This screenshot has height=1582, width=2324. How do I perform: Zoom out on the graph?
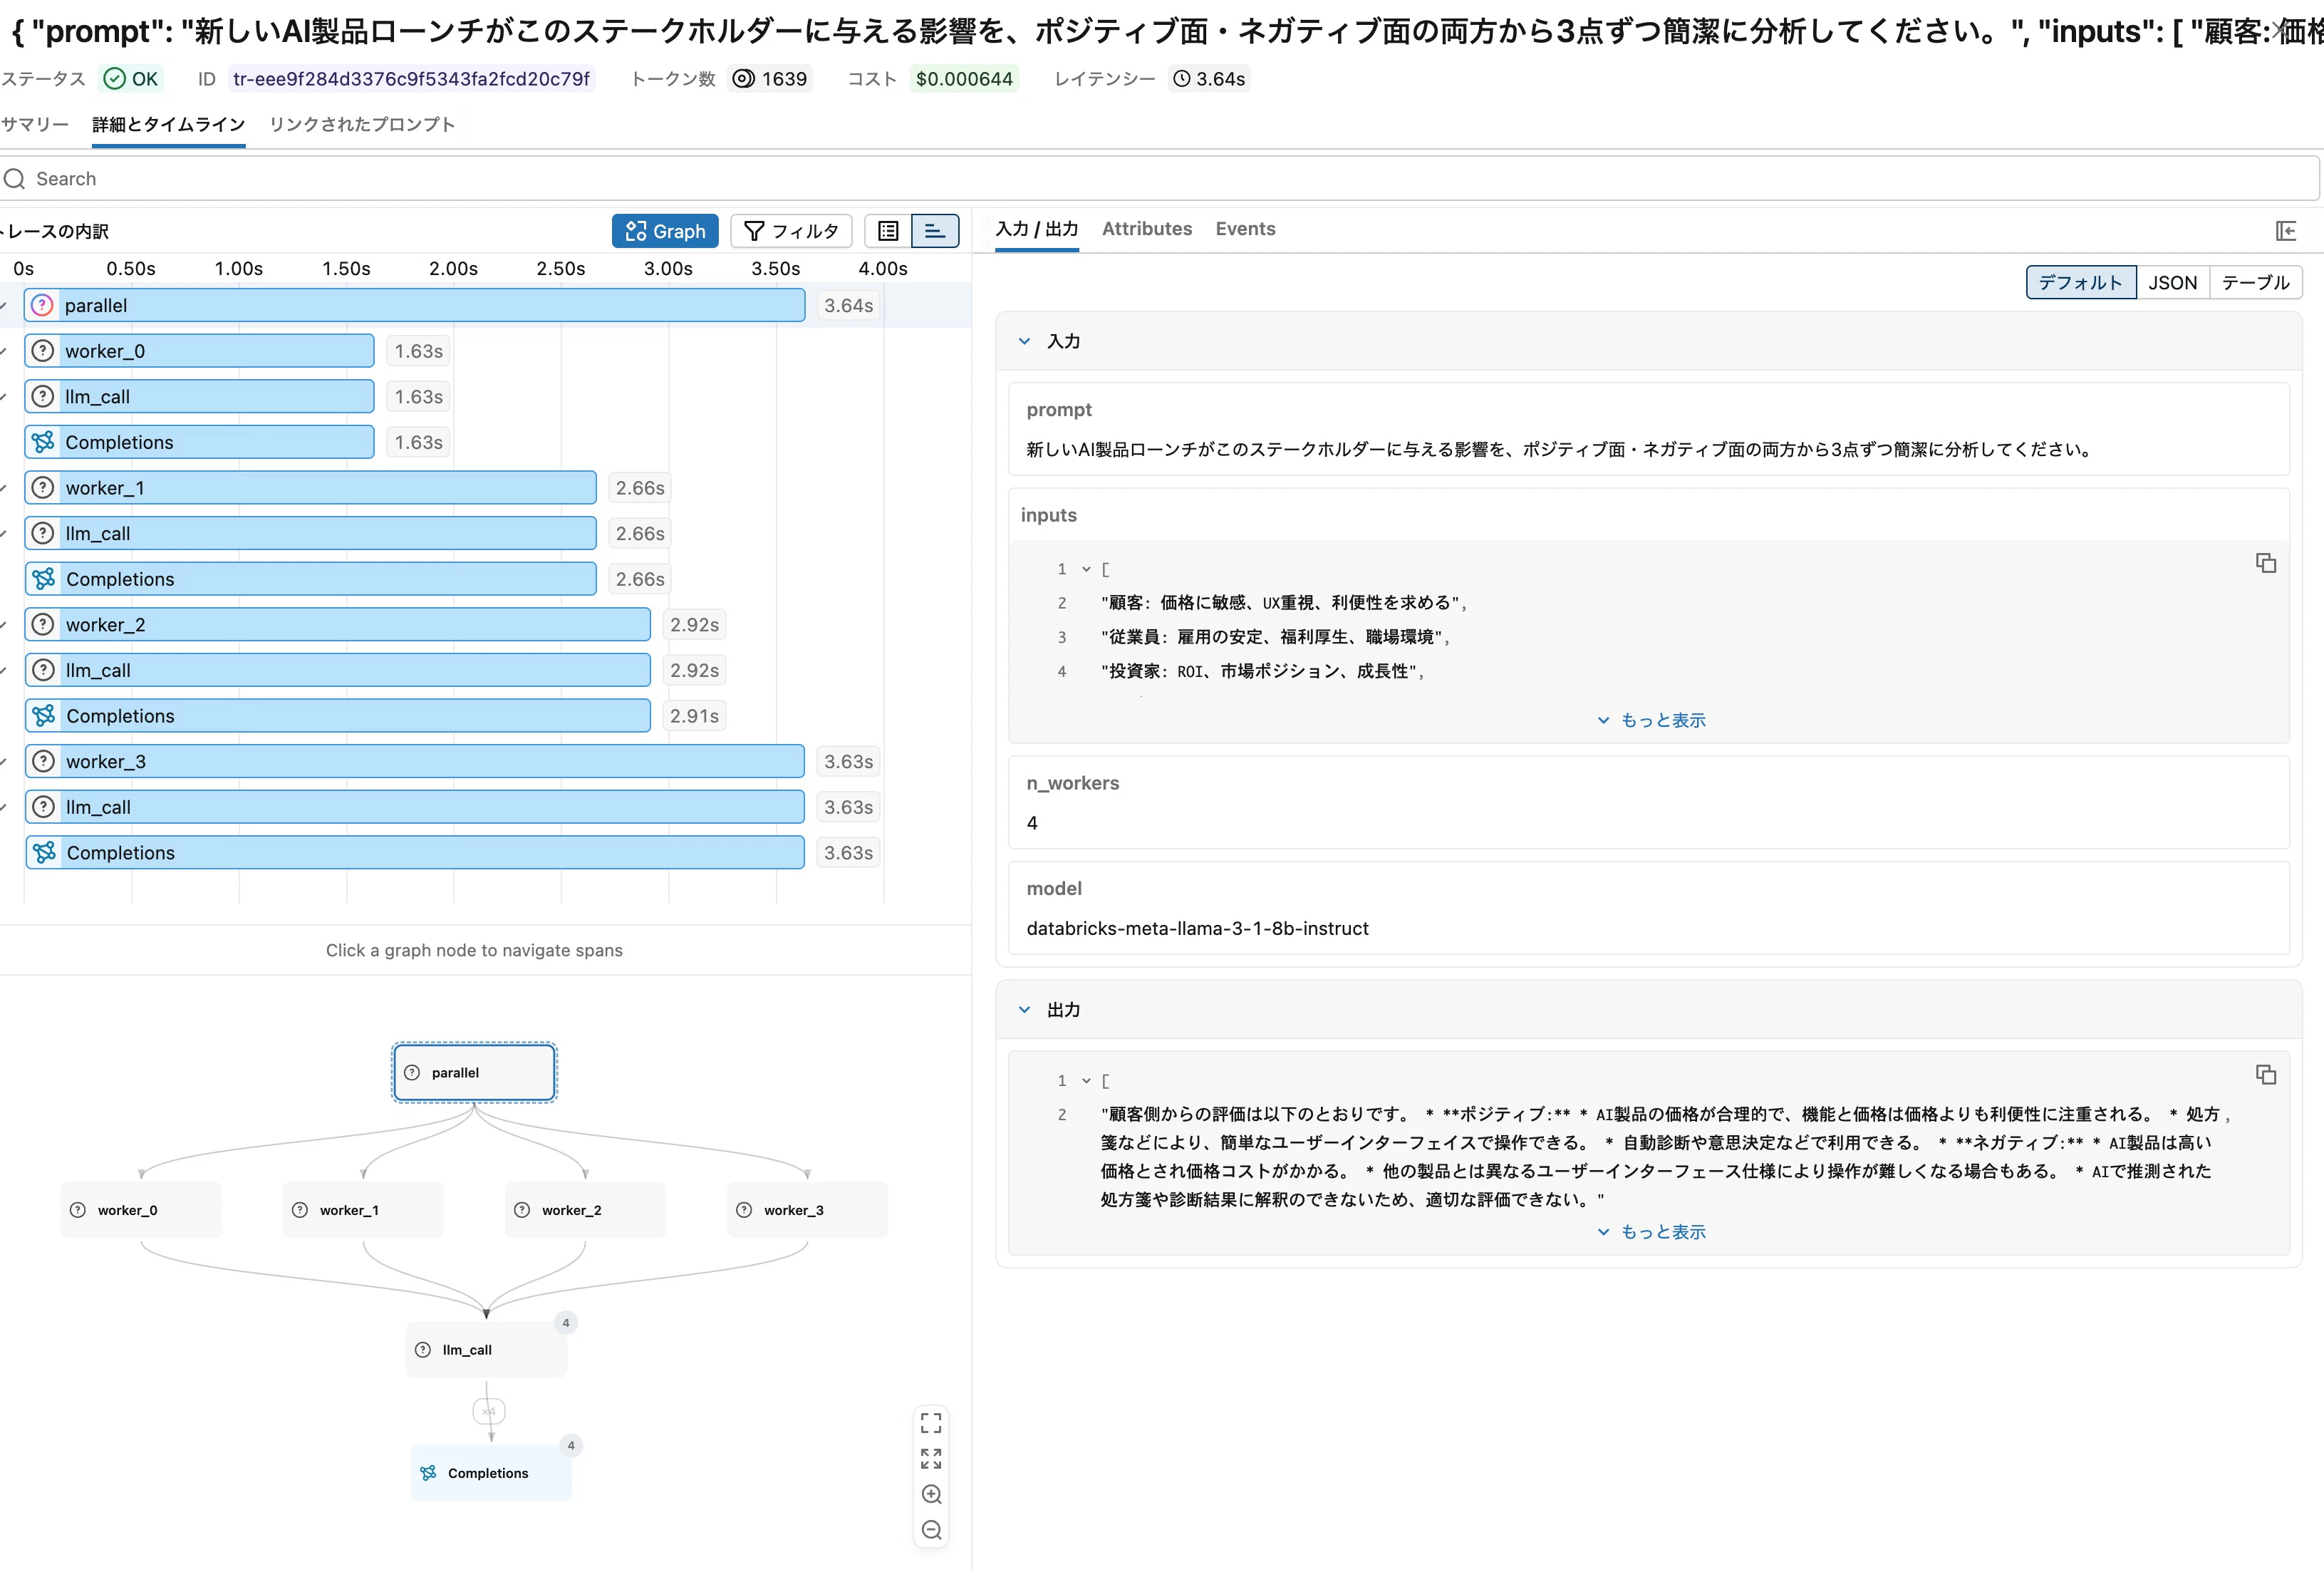[x=931, y=1530]
